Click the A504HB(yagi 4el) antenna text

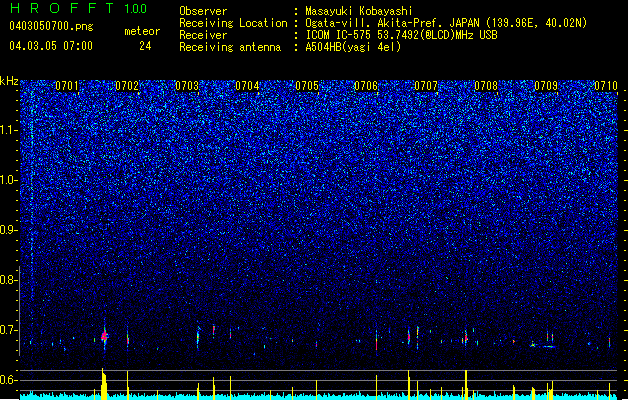point(353,47)
